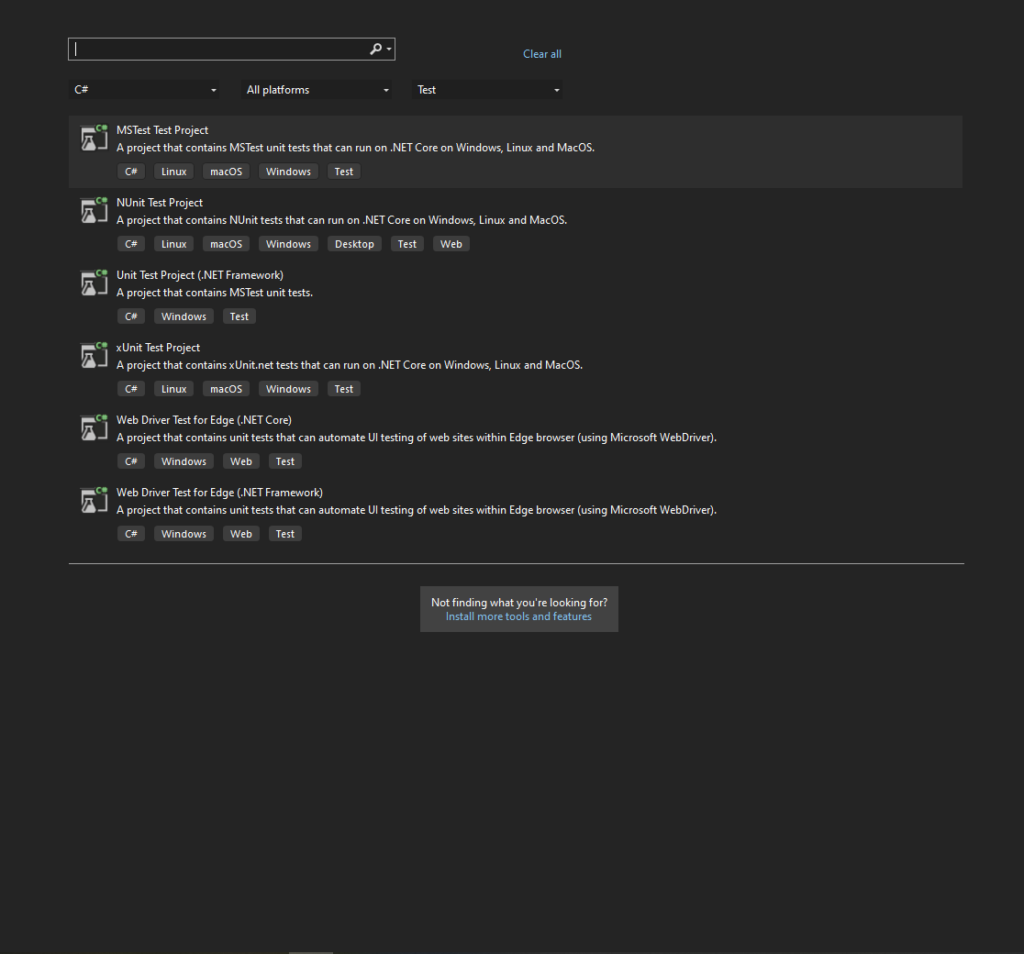Click Clear all filters link
This screenshot has height=954, width=1024.
[542, 54]
